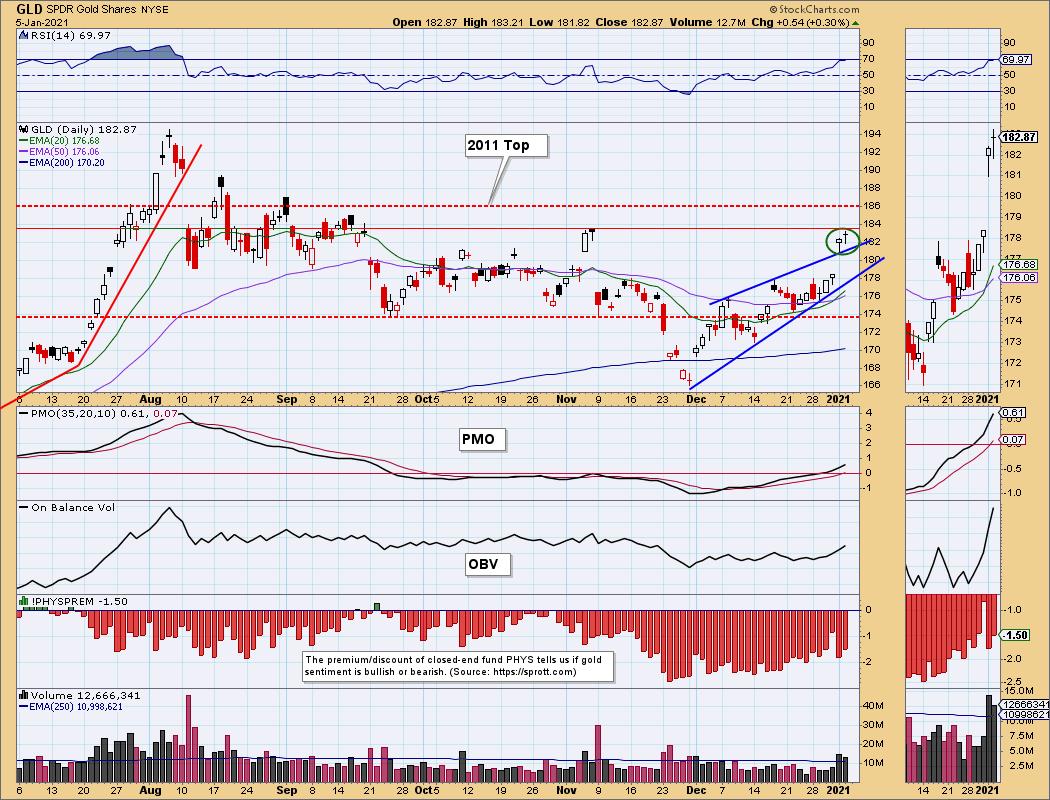Image resolution: width=1050 pixels, height=800 pixels.
Task: Click the 10998621 volume EMA tag
Action: point(1025,715)
